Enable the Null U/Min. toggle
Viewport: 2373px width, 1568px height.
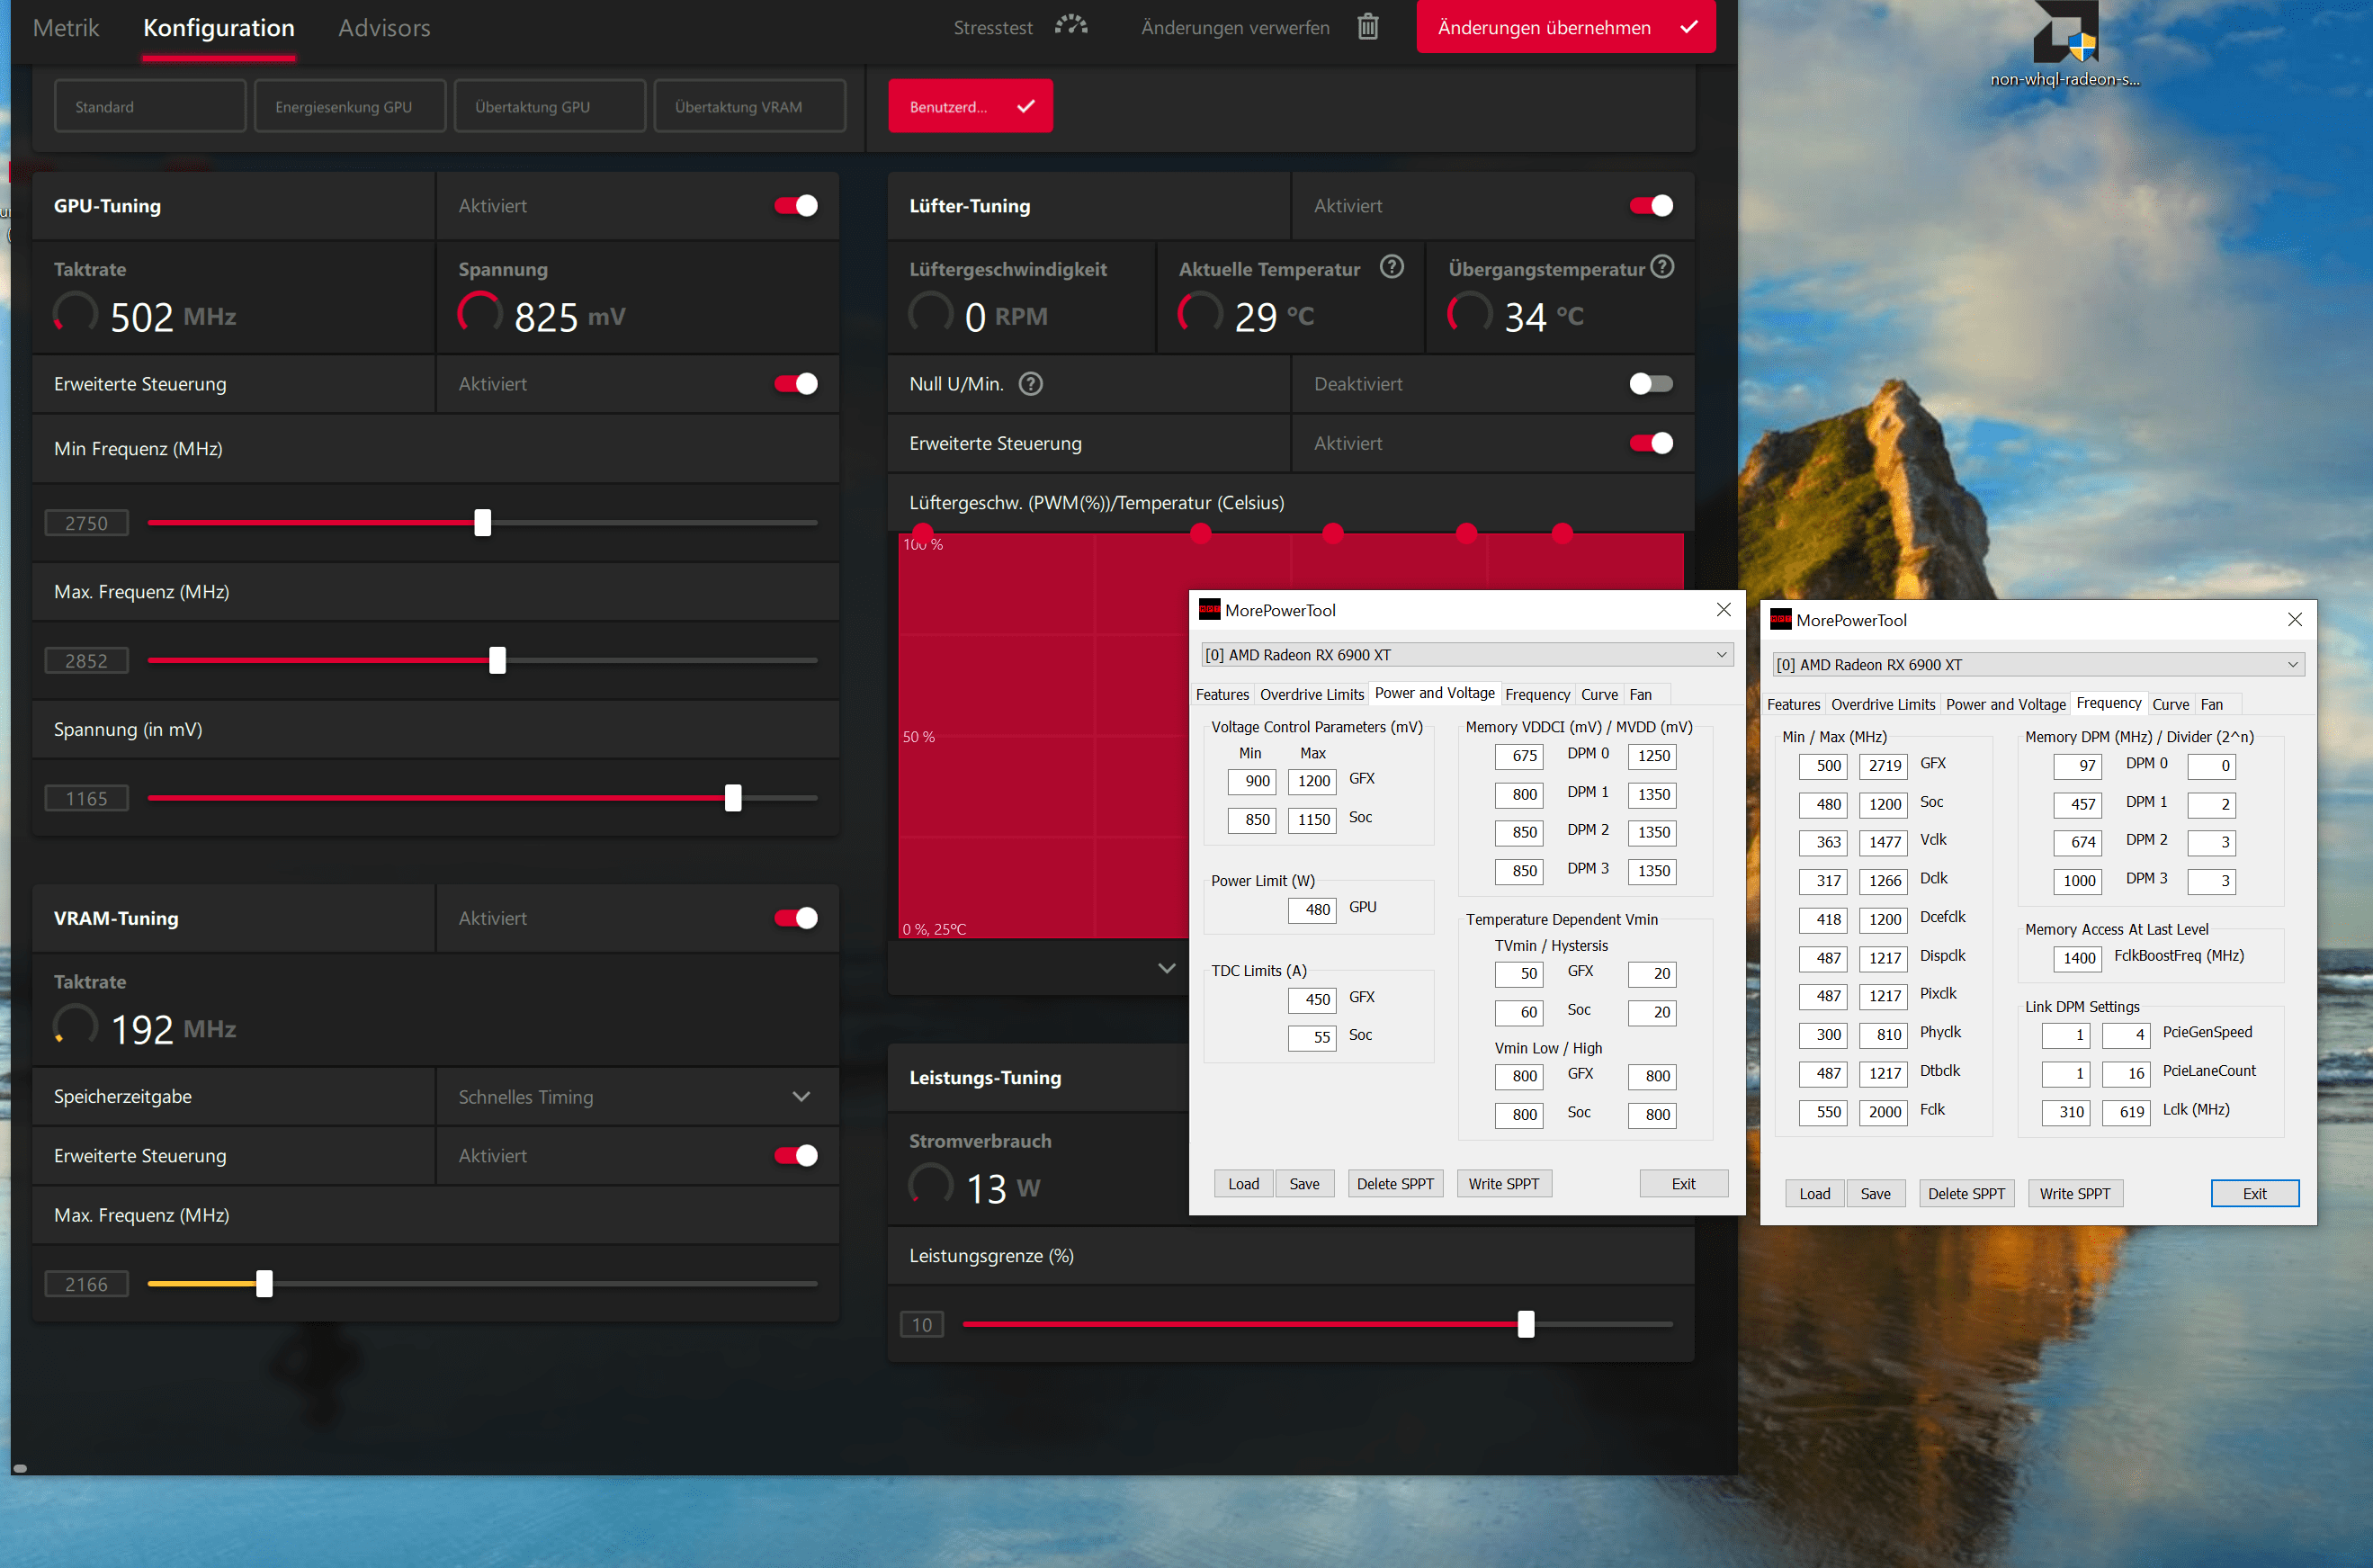[x=1650, y=384]
